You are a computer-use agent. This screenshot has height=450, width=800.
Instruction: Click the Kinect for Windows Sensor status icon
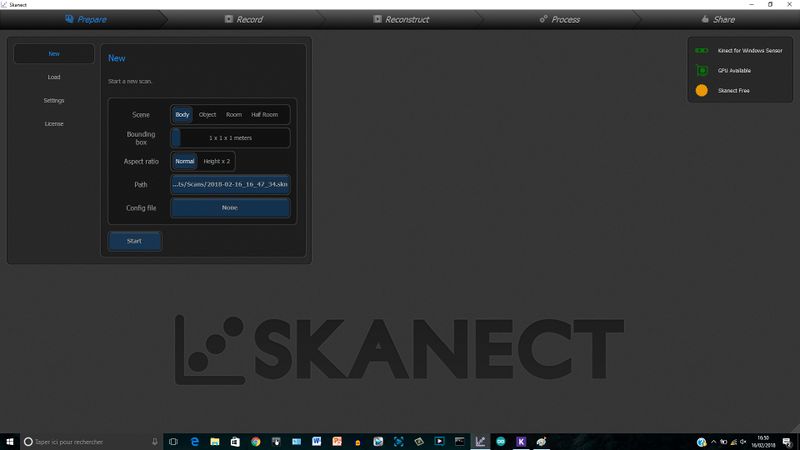701,50
